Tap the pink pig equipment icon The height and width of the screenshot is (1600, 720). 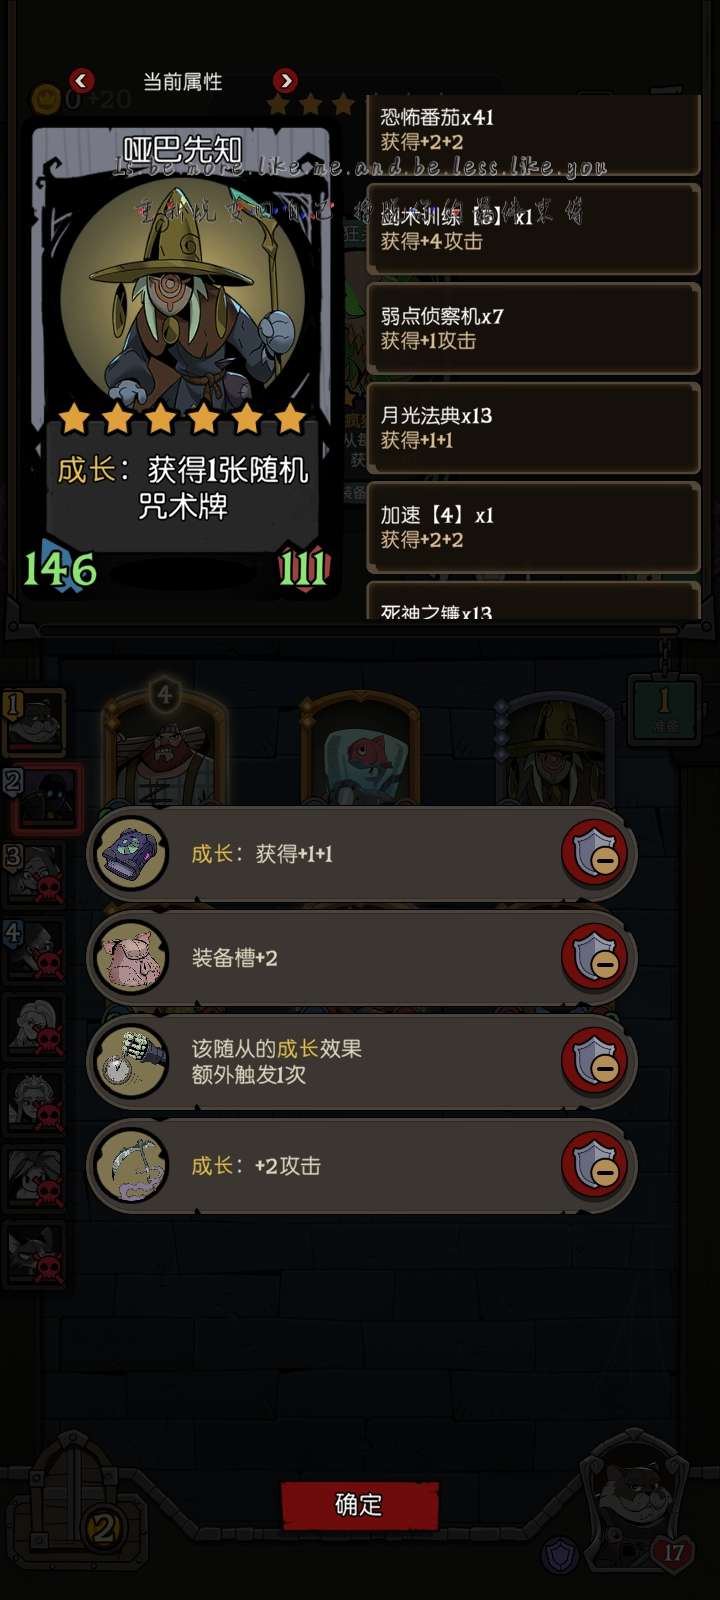click(131, 958)
